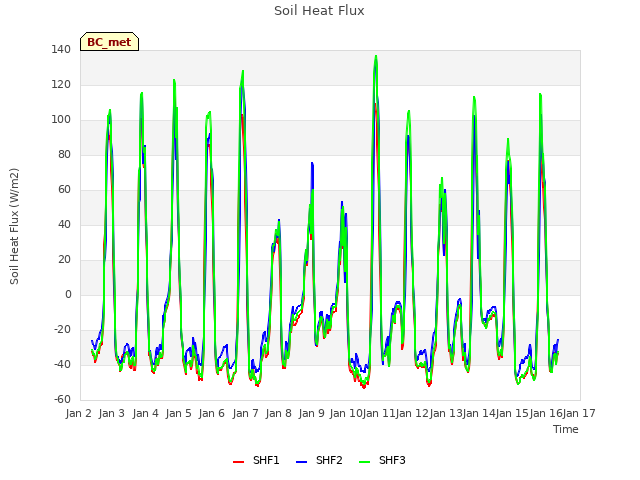Click the Jan 10 tick label
This screenshot has width=640, height=480.
pos(346,413)
